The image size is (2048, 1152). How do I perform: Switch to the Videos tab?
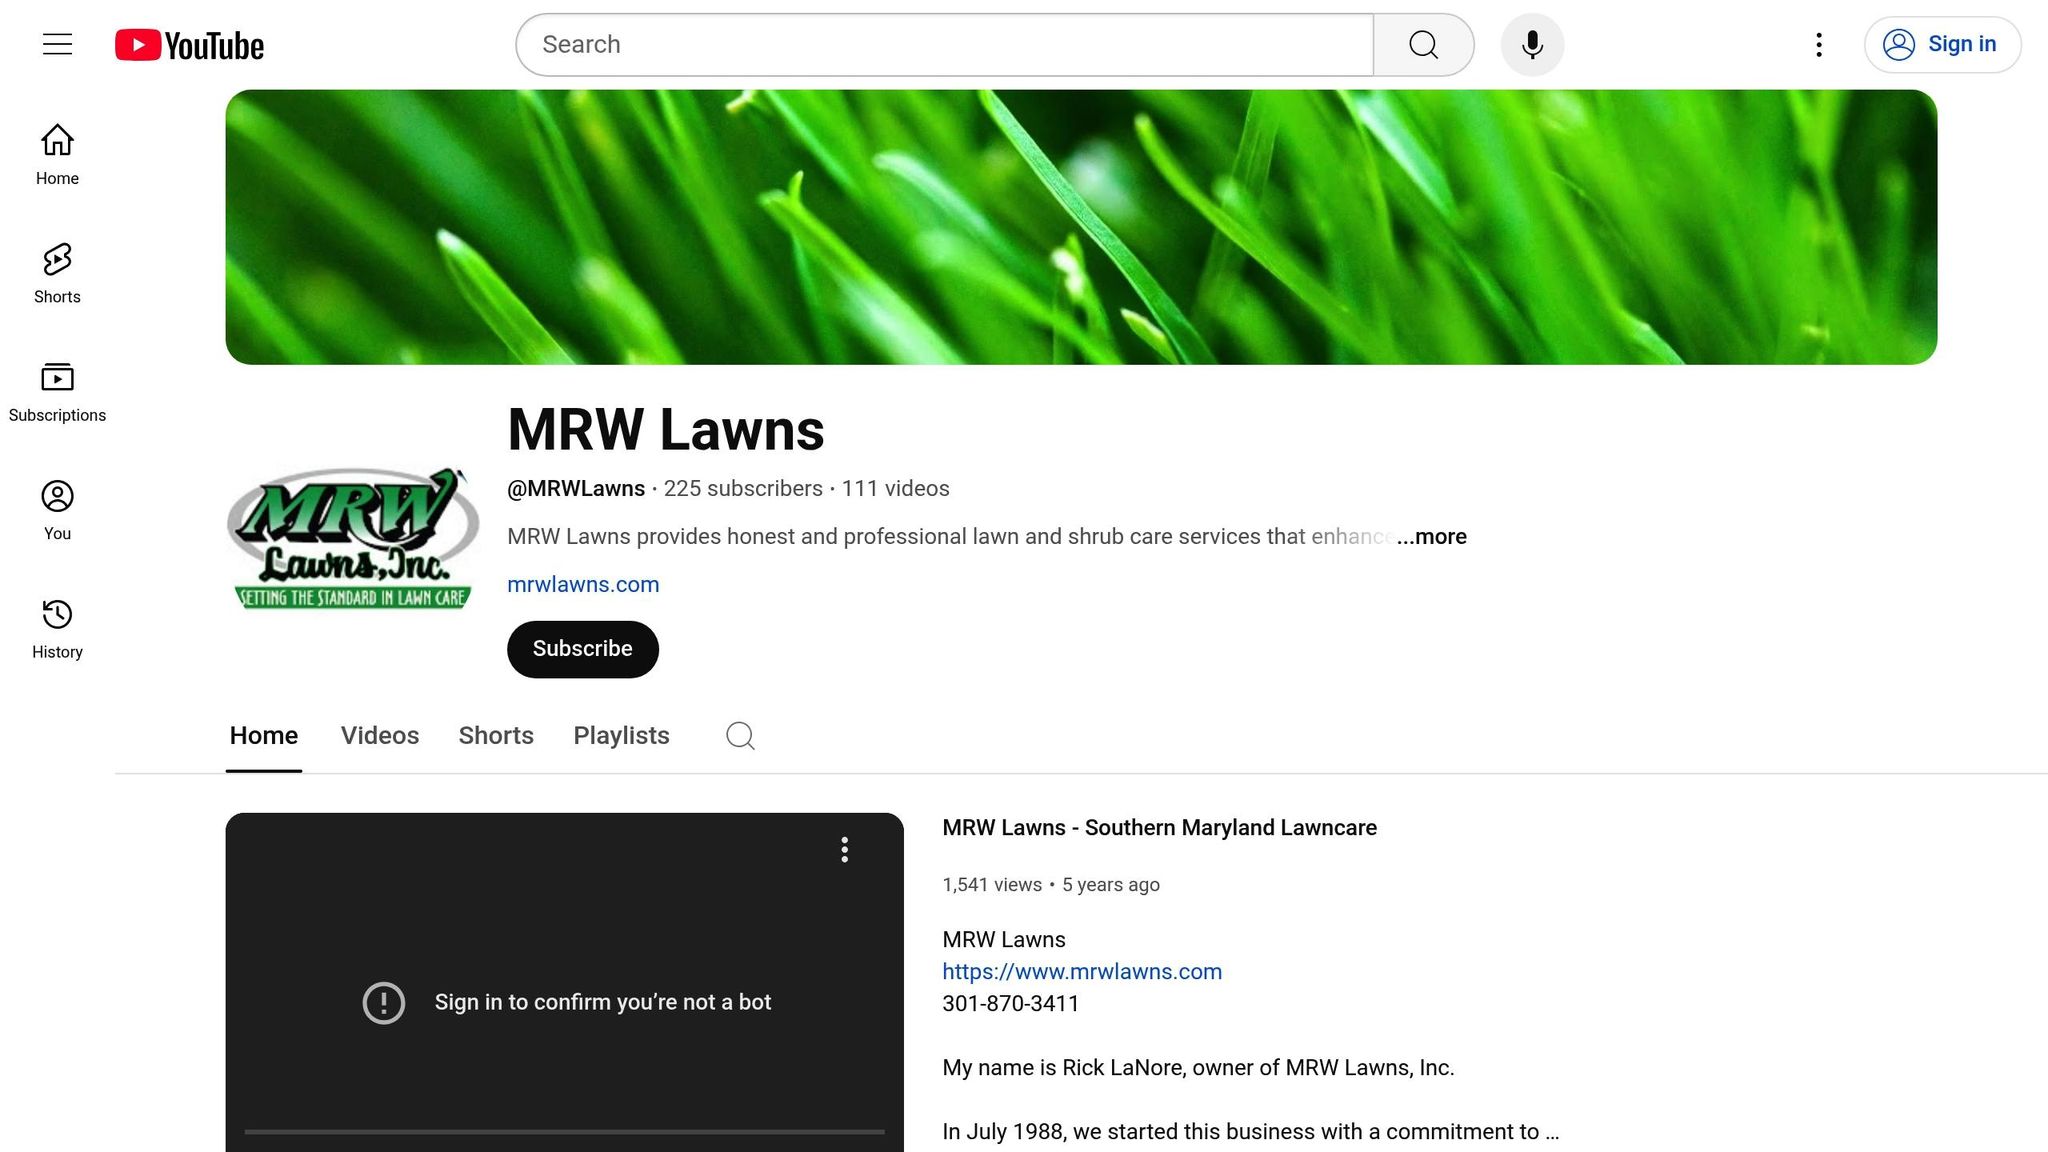(x=380, y=736)
